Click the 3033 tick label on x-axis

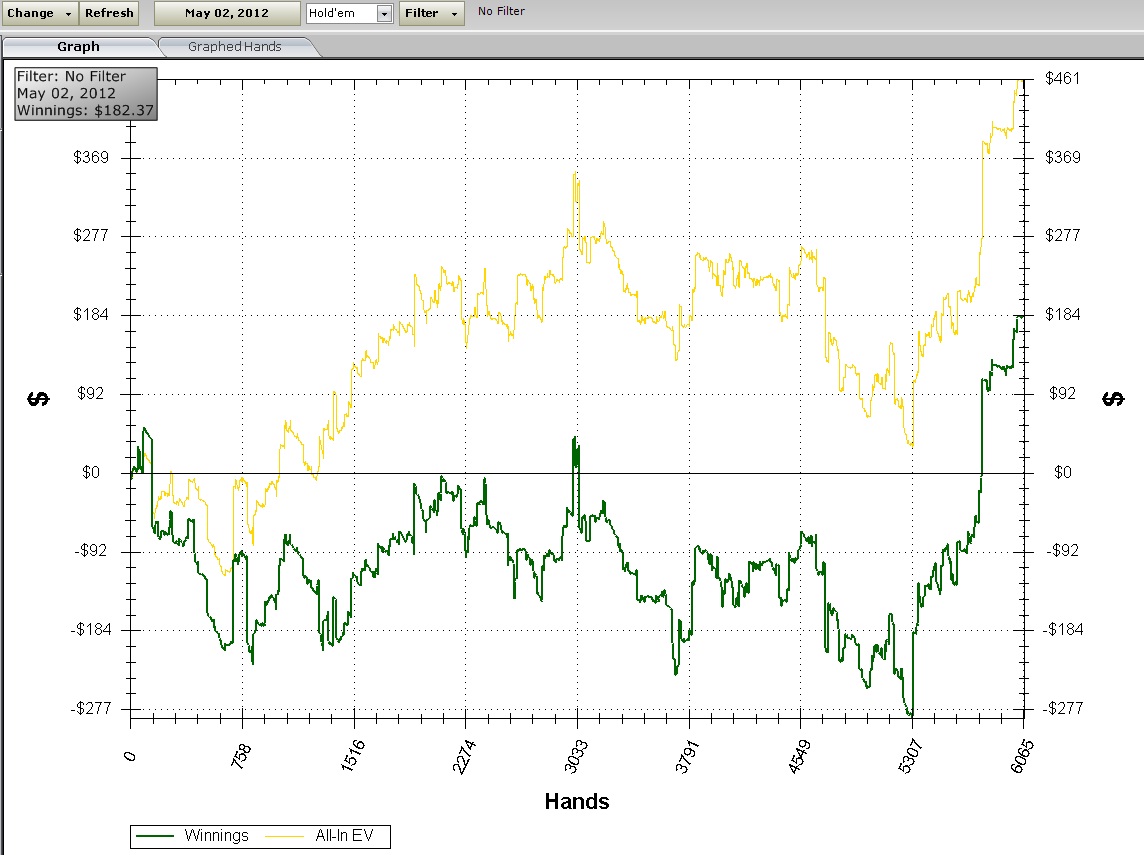tap(575, 749)
